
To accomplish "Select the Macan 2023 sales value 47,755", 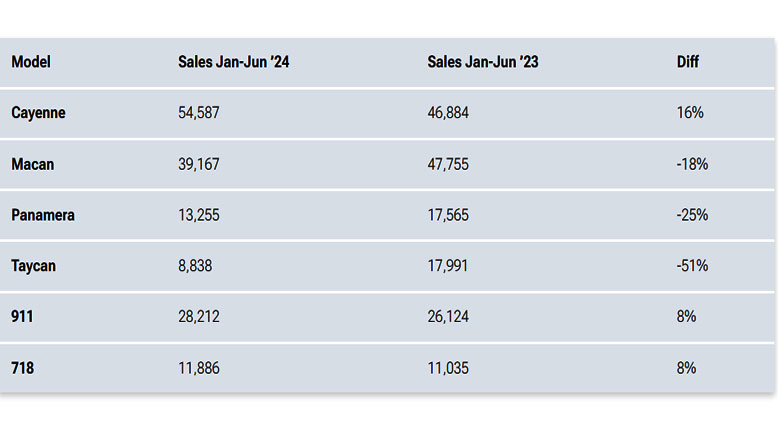I will (x=448, y=164).
